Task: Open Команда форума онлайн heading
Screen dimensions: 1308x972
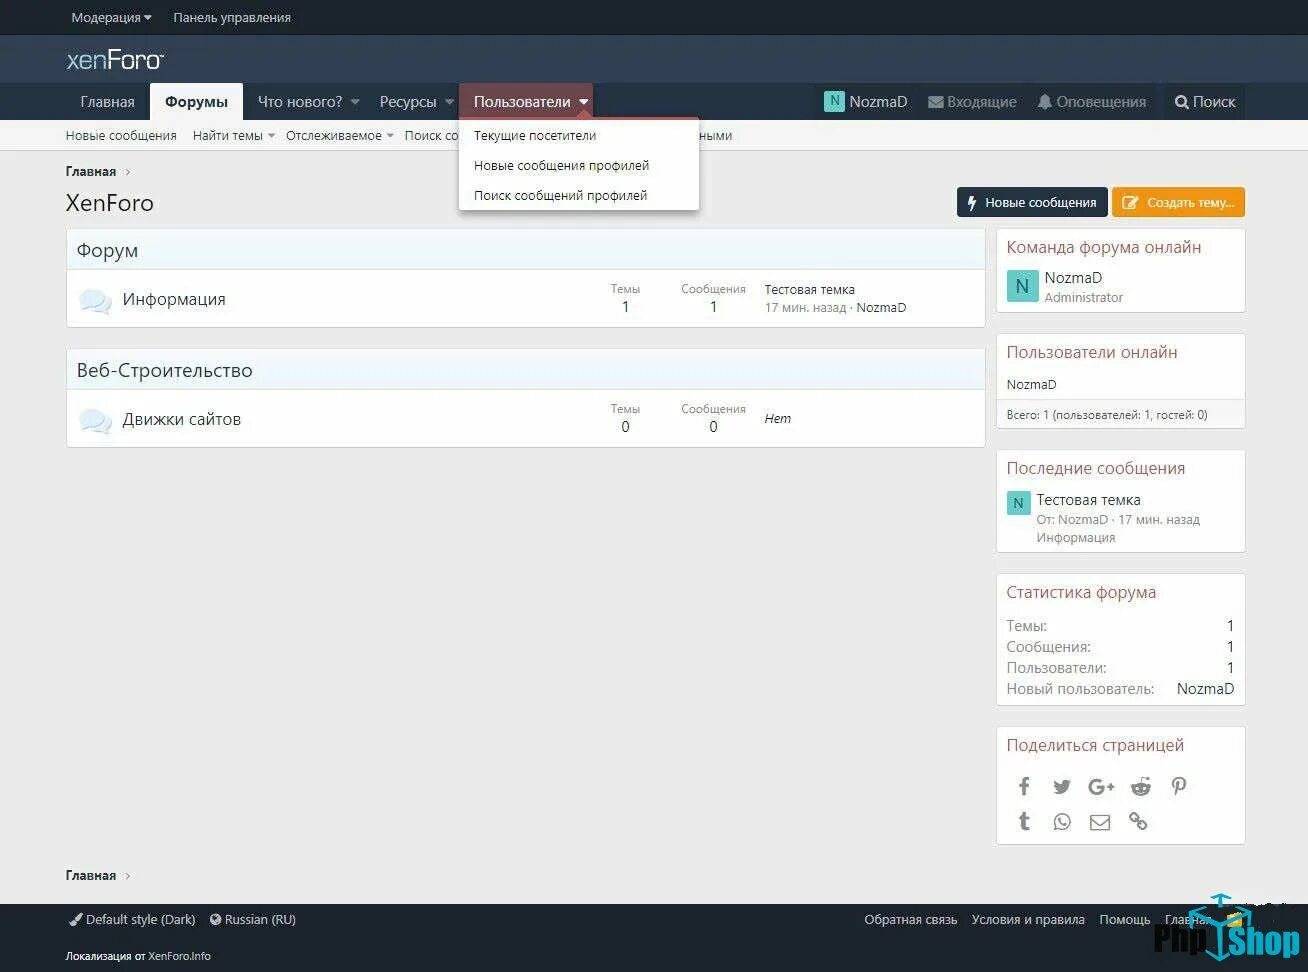Action: pyautogui.click(x=1104, y=247)
